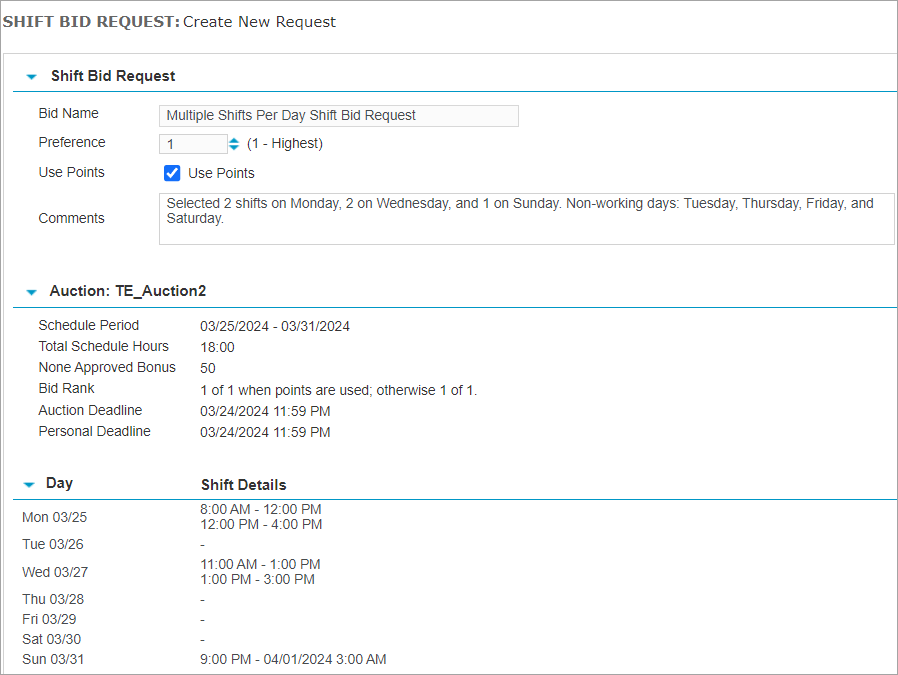Select the Preference value field

click(x=193, y=143)
